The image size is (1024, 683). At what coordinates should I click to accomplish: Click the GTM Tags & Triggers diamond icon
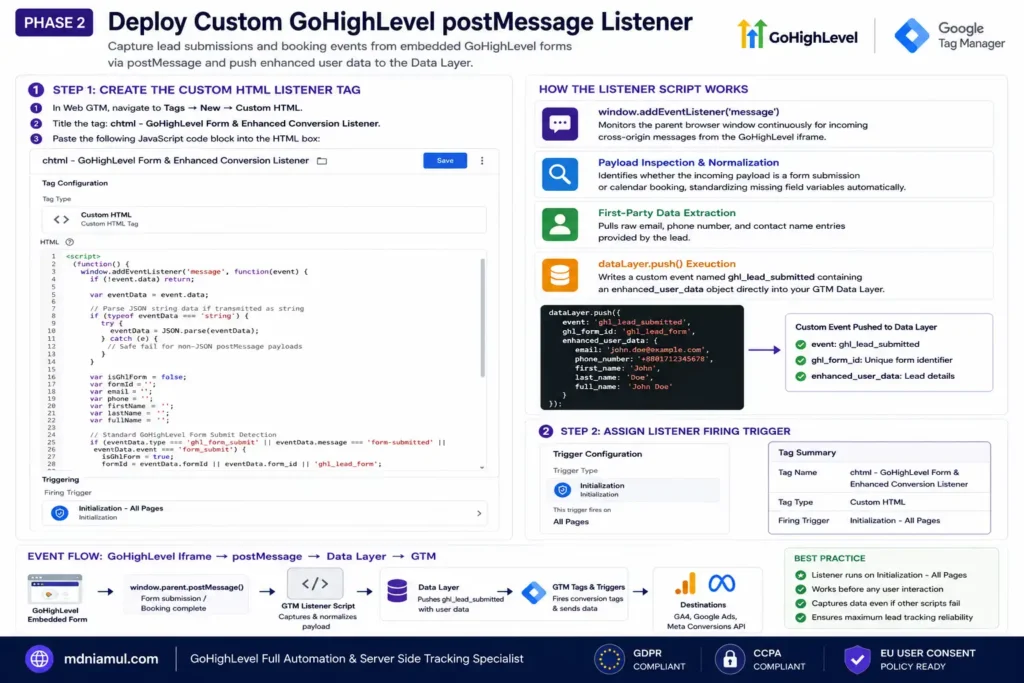tap(534, 593)
